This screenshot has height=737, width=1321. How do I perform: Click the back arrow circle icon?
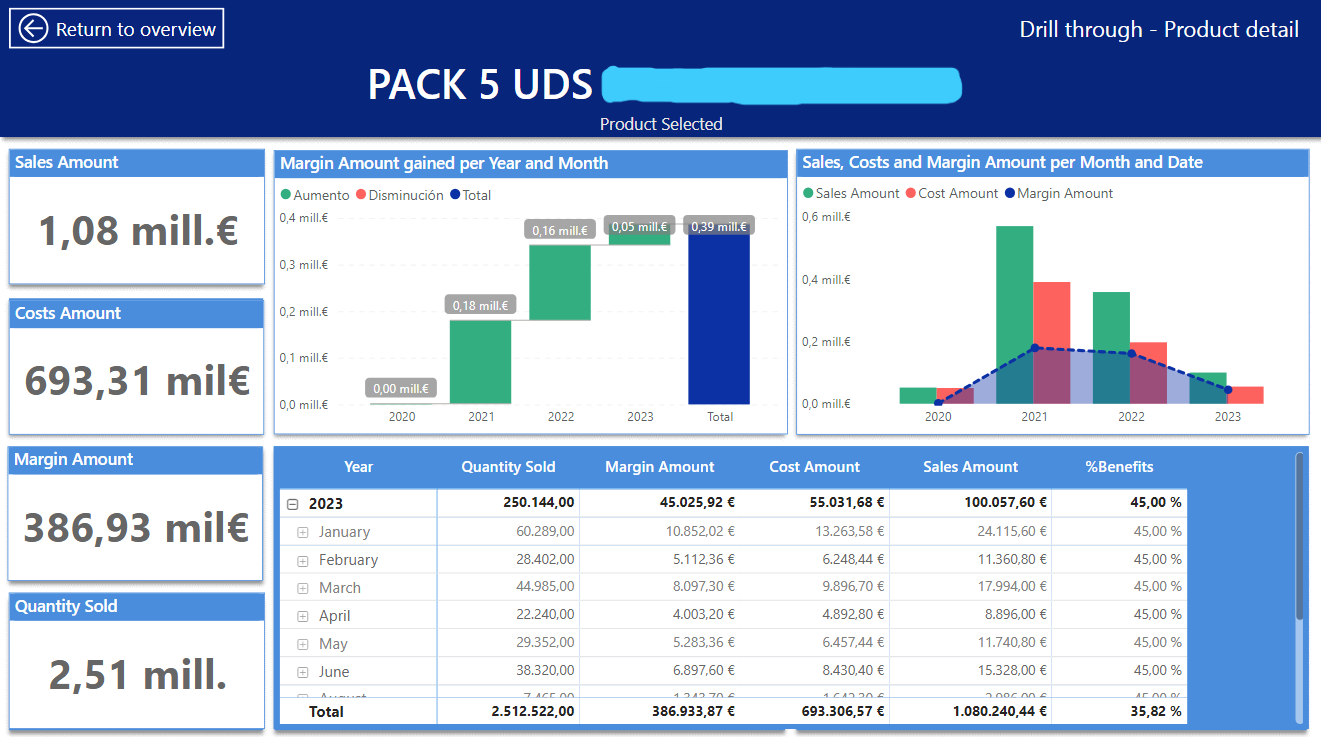click(33, 29)
